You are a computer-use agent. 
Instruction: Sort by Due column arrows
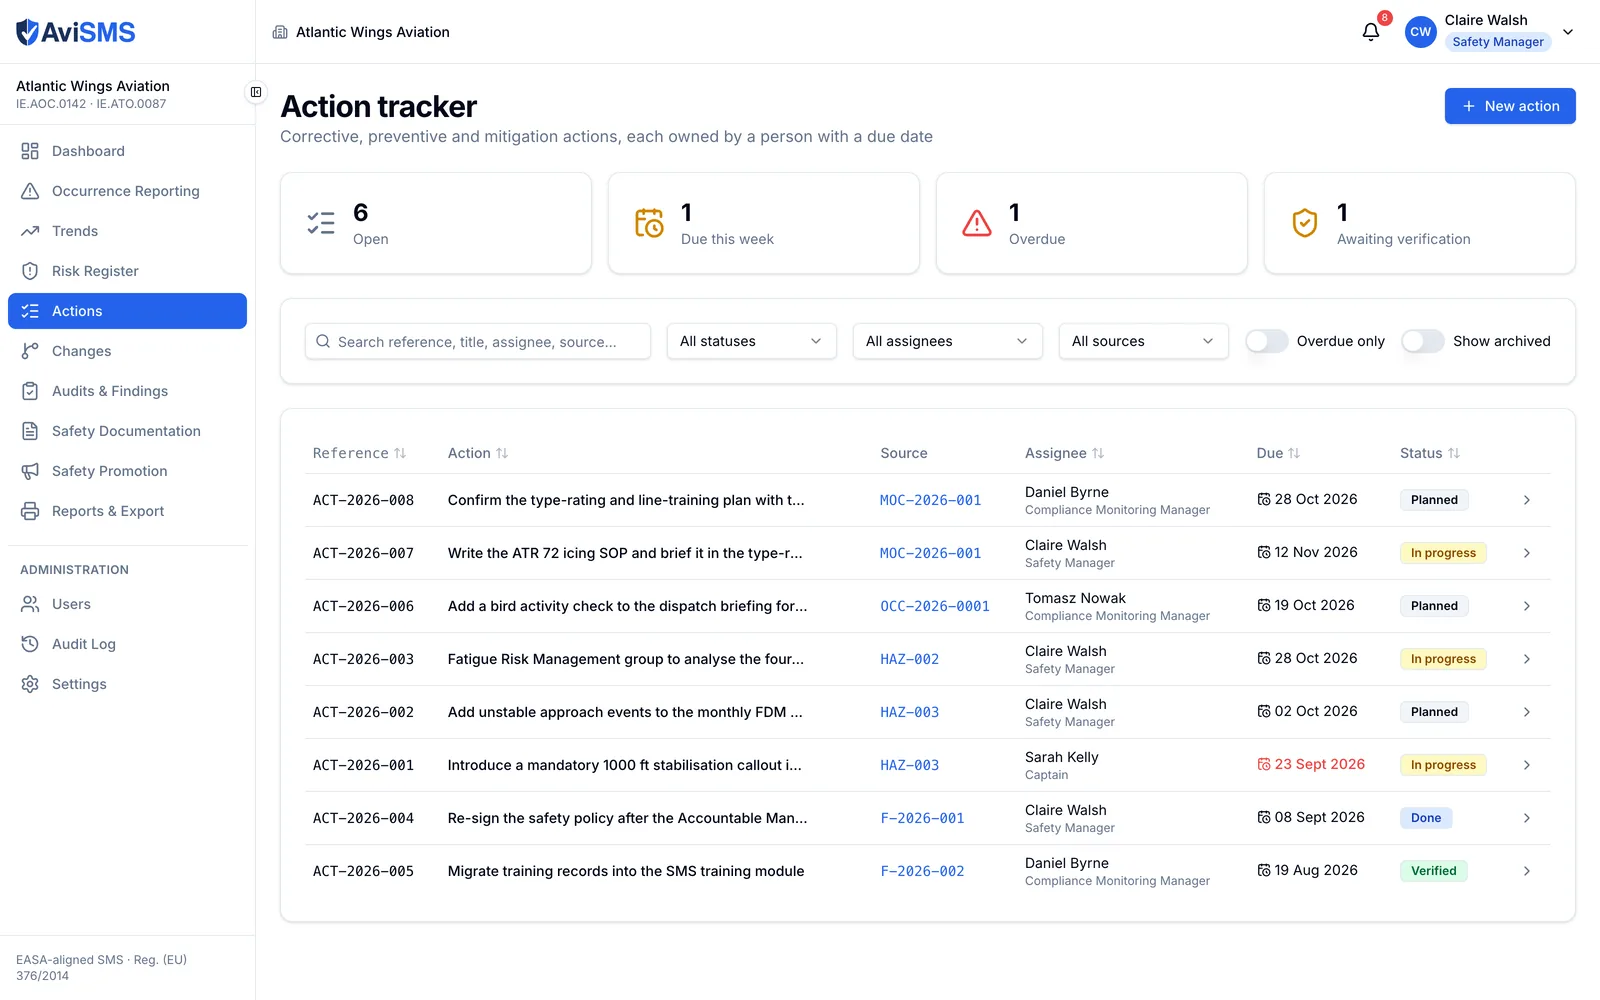(1294, 453)
